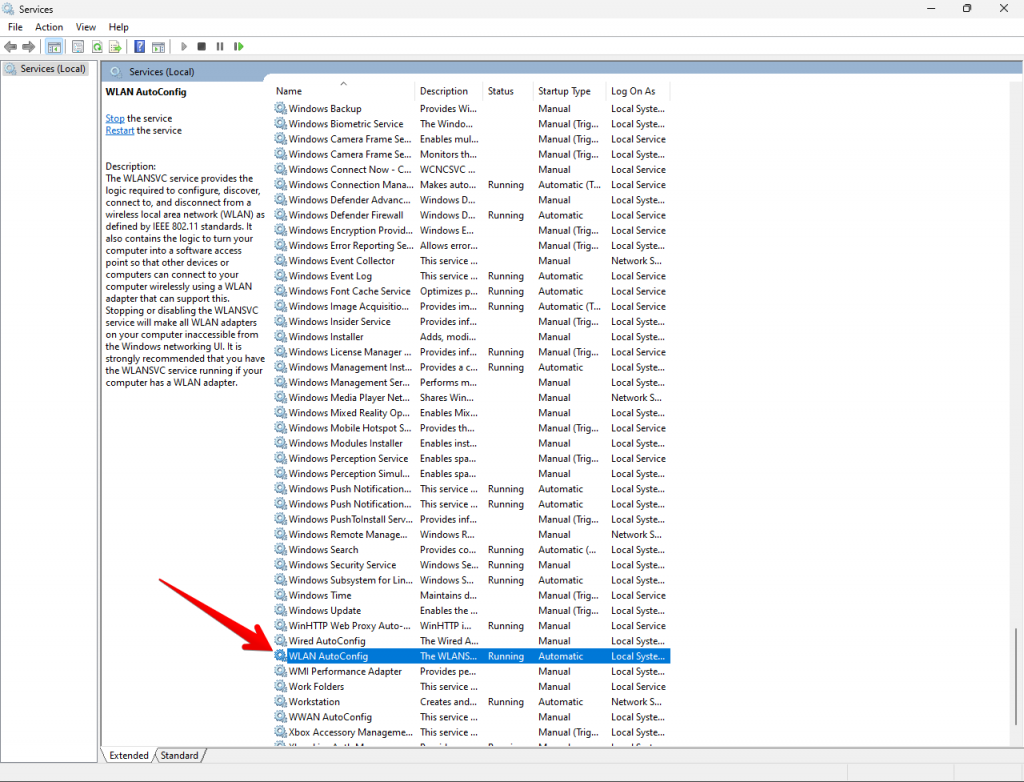This screenshot has height=782, width=1024.
Task: Open the Help menu
Action: 118,27
